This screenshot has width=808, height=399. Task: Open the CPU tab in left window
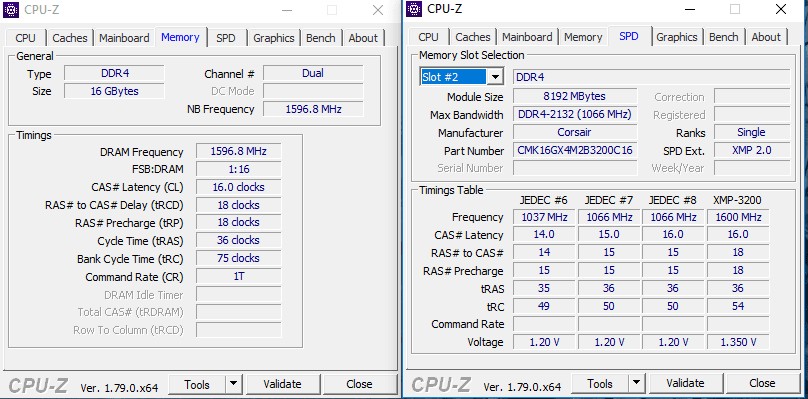coord(25,38)
